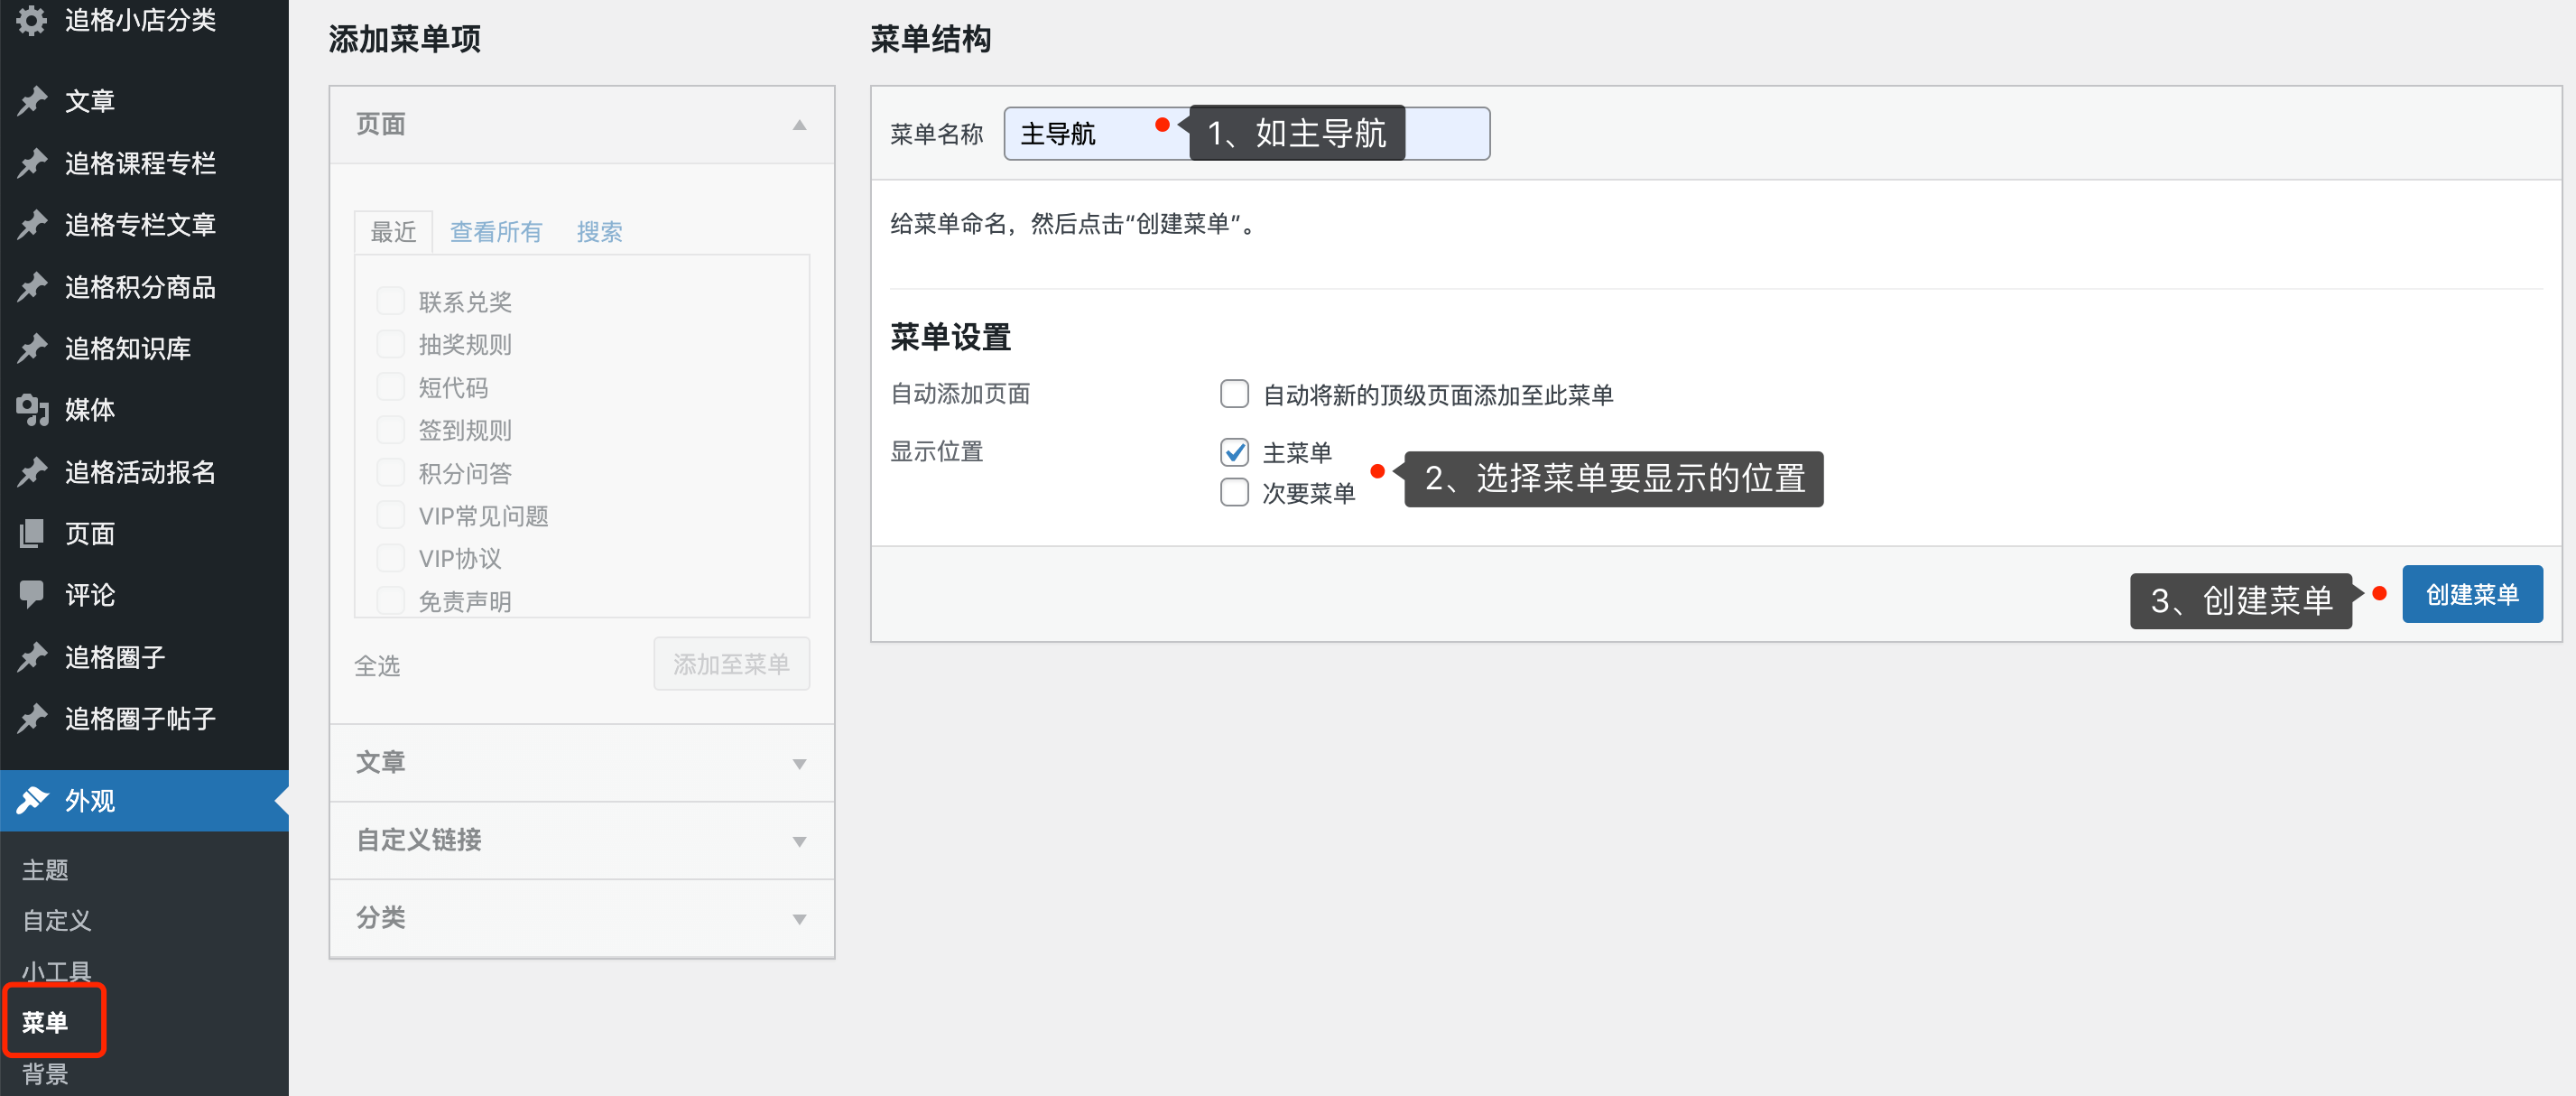Select the 最近 tab
Image resolution: width=2576 pixels, height=1096 pixels.
393,232
